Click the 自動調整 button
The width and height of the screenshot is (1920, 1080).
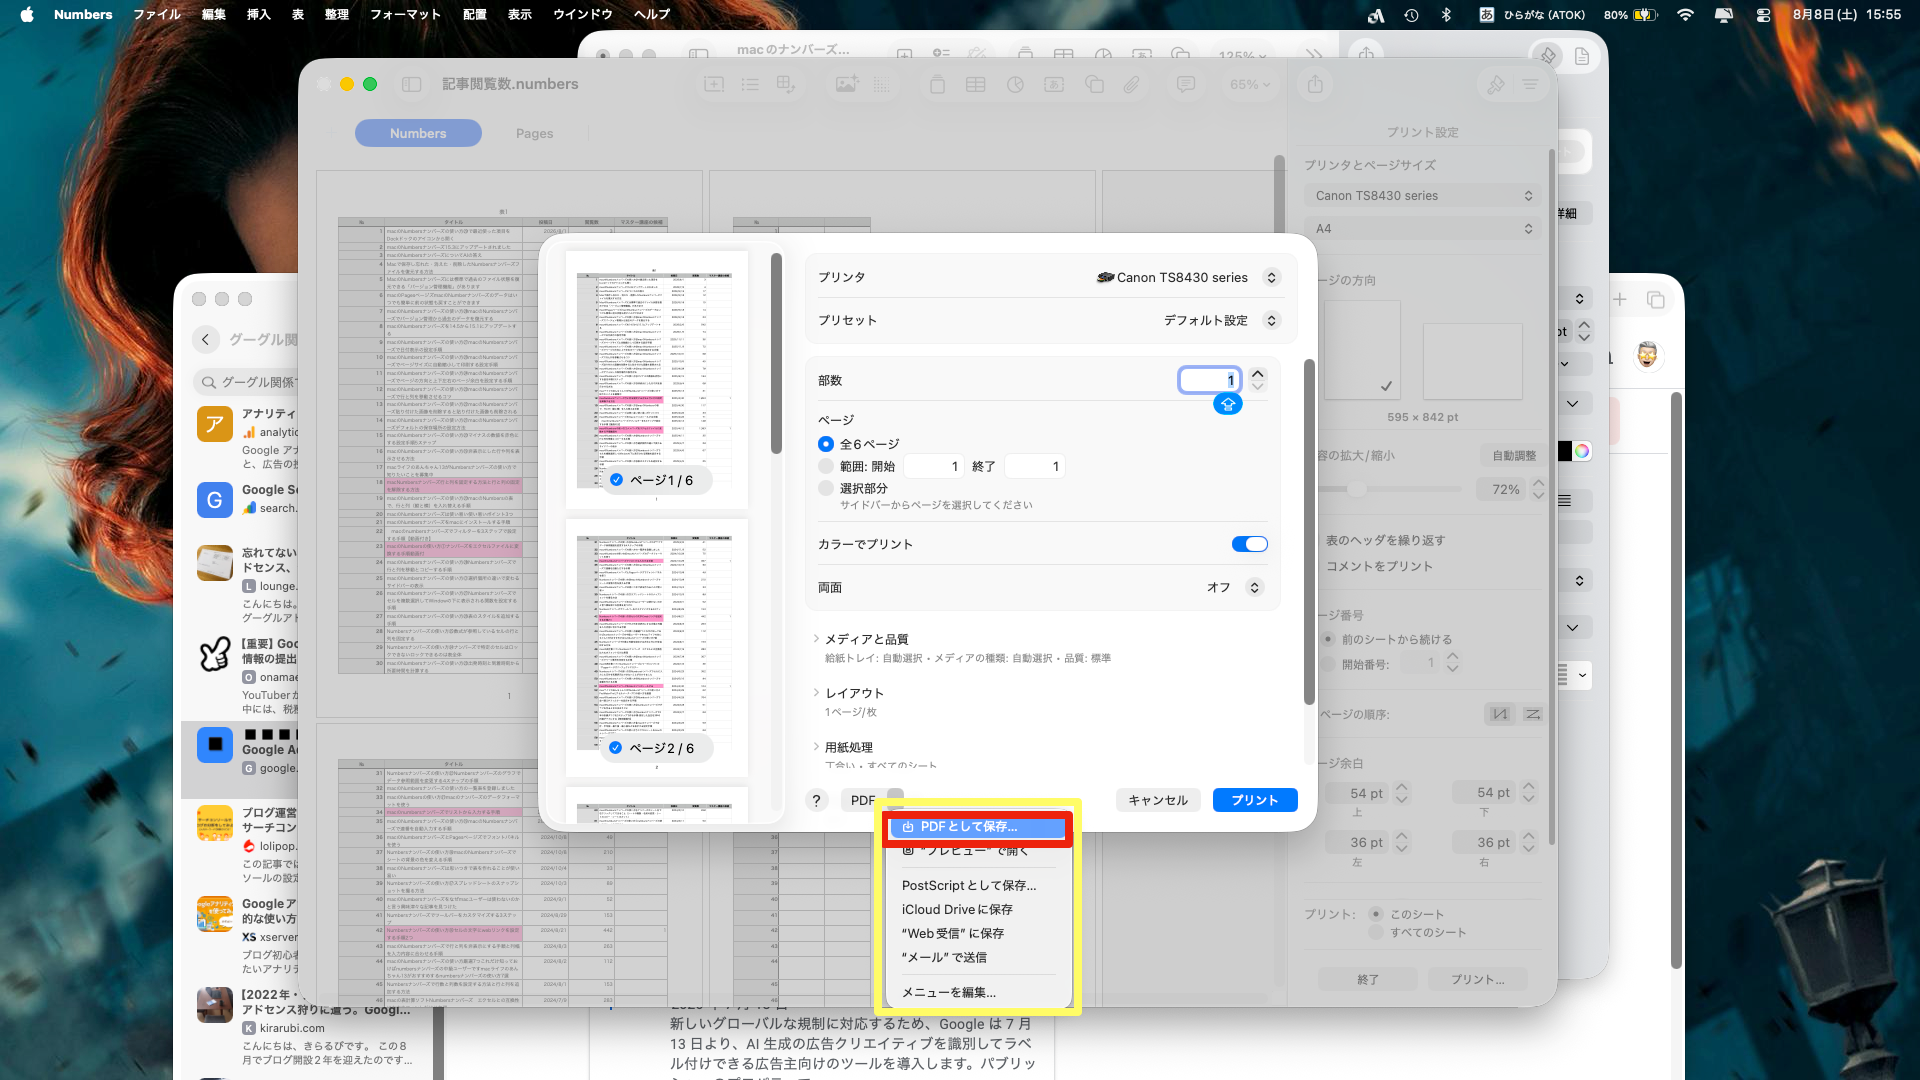coord(1514,456)
